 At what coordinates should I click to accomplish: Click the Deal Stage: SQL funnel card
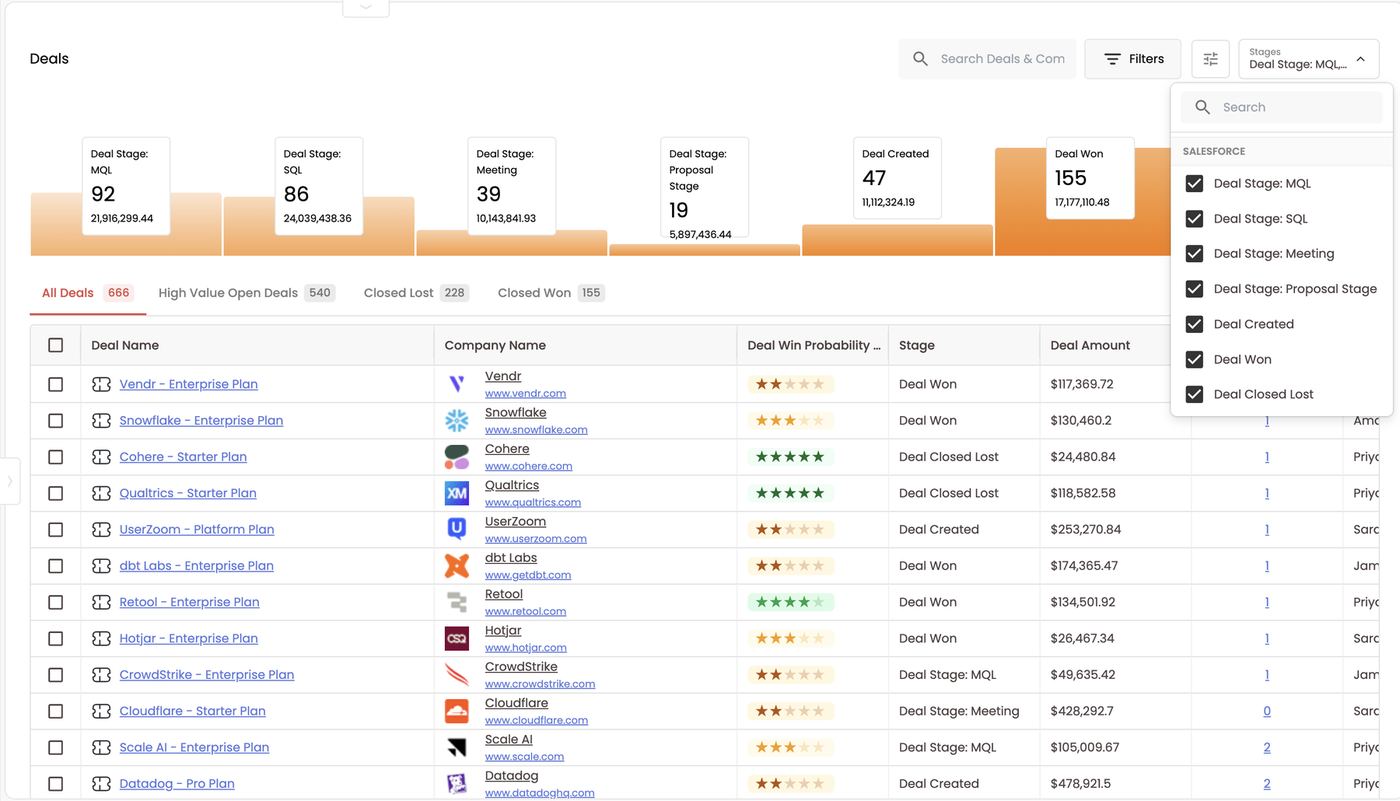pyautogui.click(x=319, y=187)
